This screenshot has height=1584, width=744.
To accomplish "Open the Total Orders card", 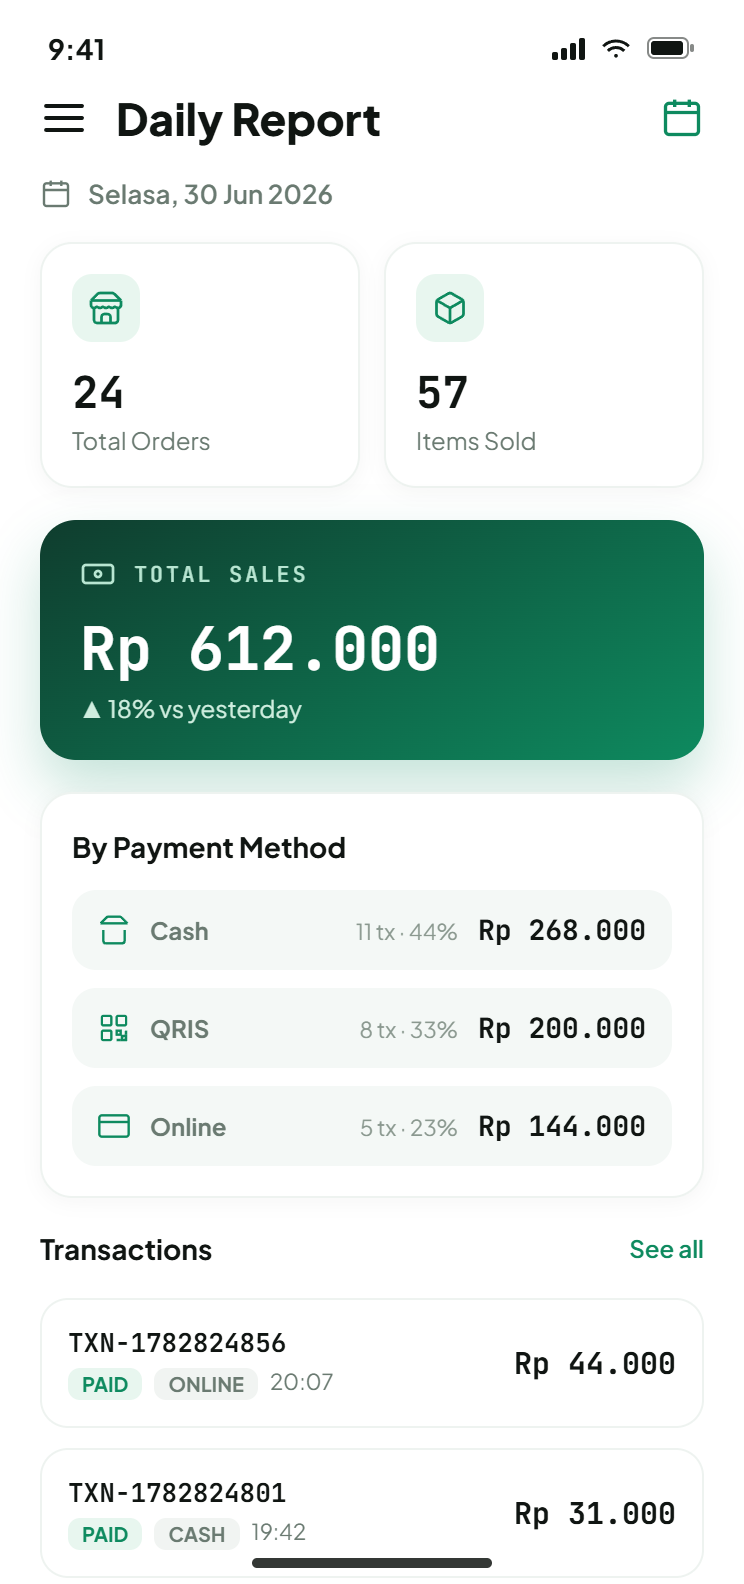I will point(200,365).
